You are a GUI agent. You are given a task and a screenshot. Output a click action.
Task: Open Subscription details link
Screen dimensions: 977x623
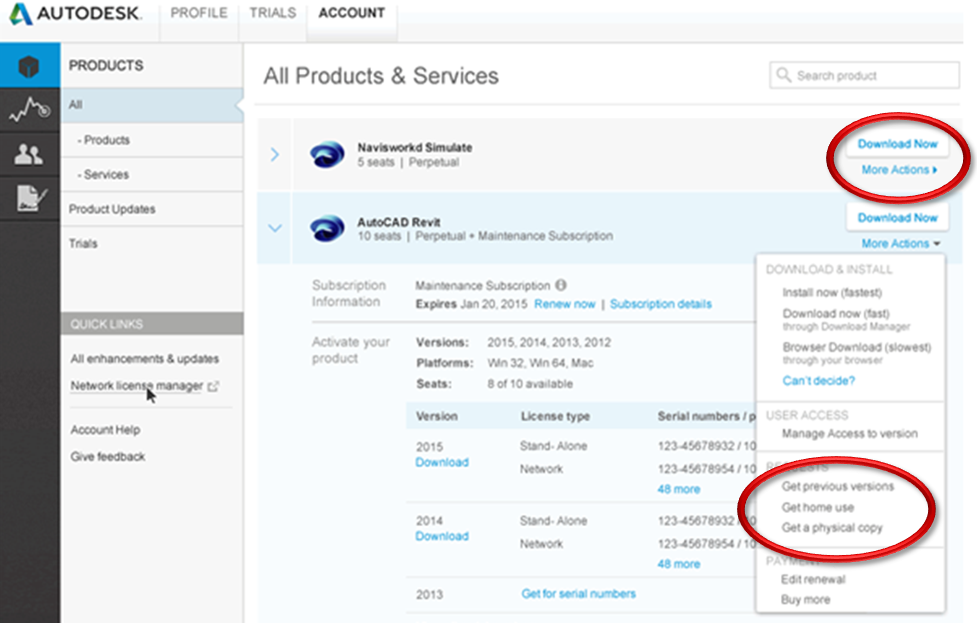pyautogui.click(x=660, y=304)
